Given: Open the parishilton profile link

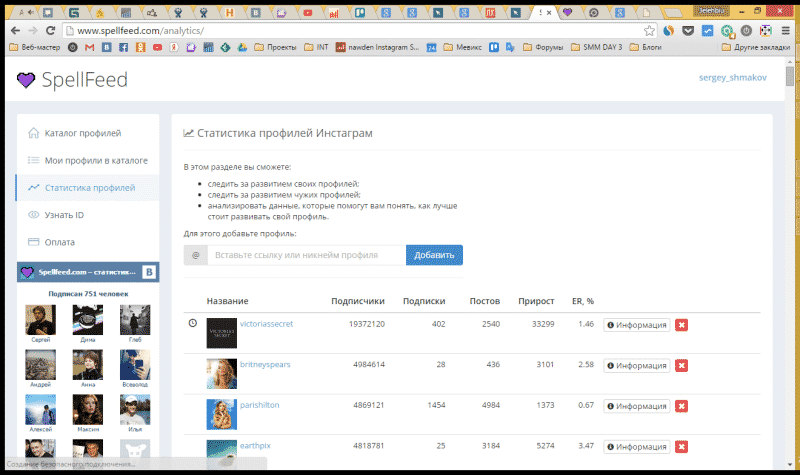Looking at the screenshot, I should [260, 405].
